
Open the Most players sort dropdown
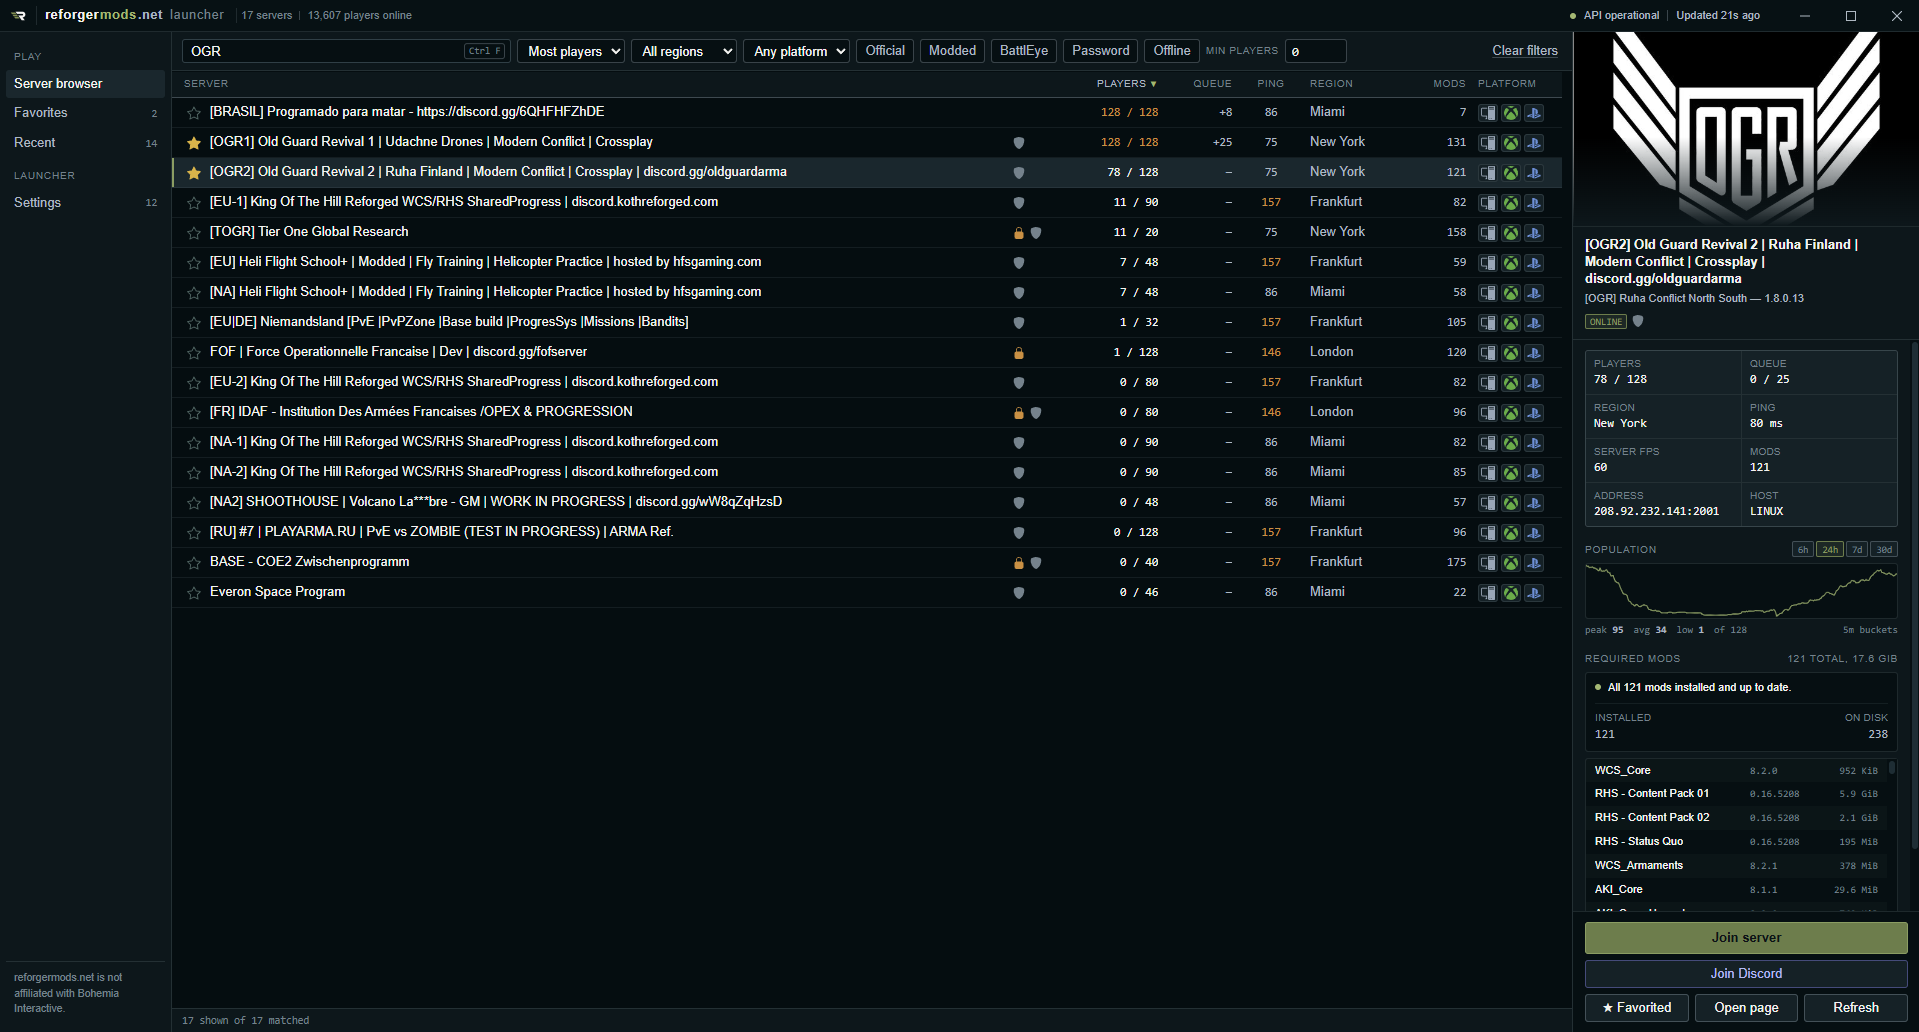571,51
